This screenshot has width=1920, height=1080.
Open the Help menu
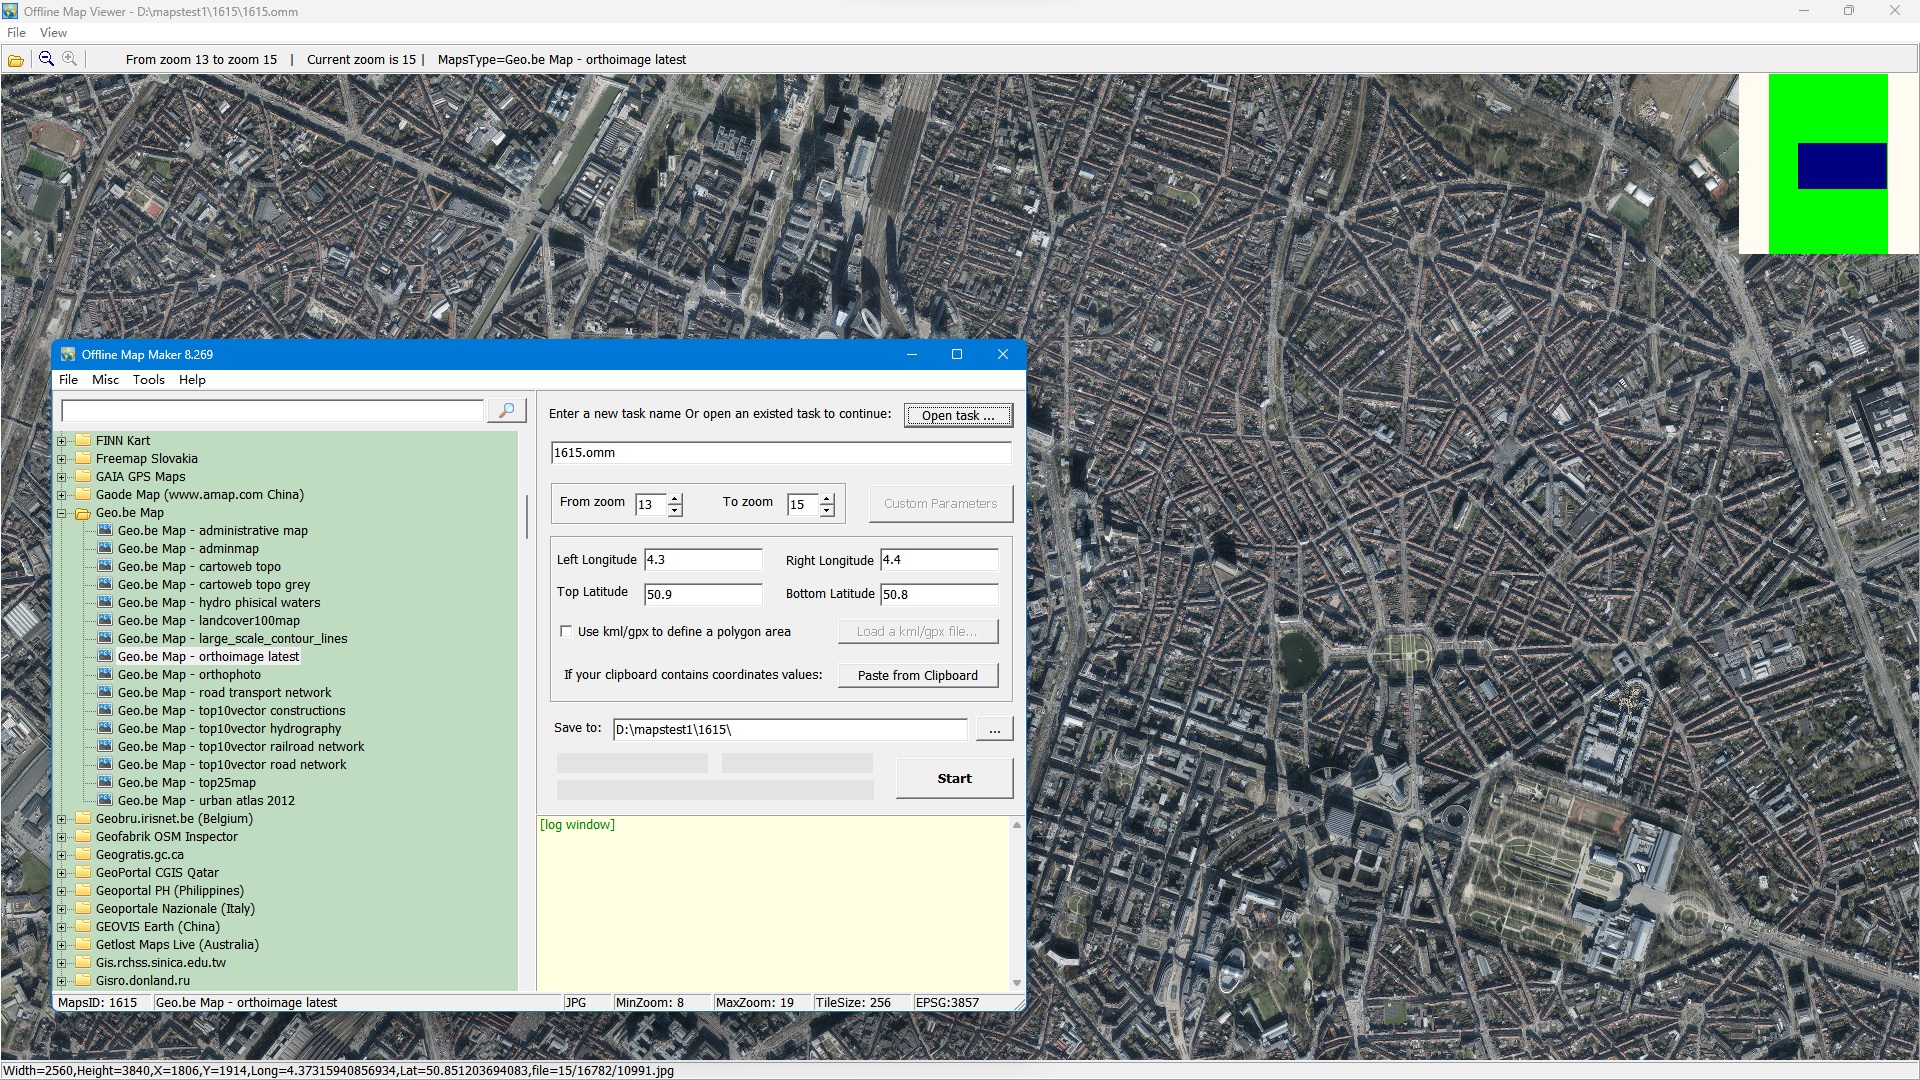pyautogui.click(x=192, y=380)
